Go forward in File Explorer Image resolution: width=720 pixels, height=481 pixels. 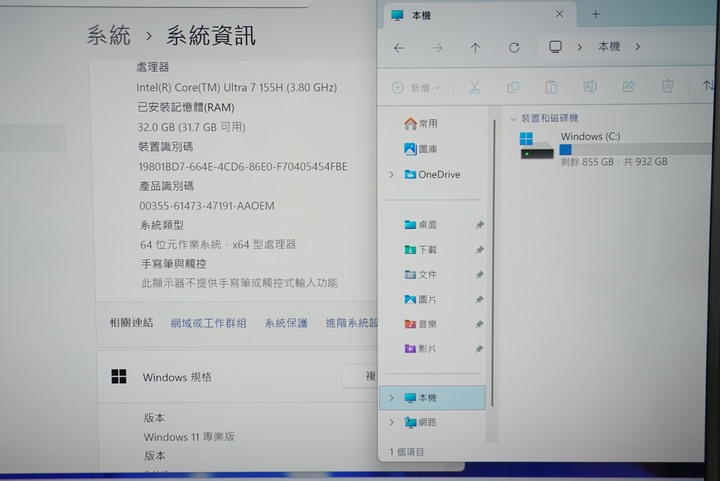click(437, 48)
